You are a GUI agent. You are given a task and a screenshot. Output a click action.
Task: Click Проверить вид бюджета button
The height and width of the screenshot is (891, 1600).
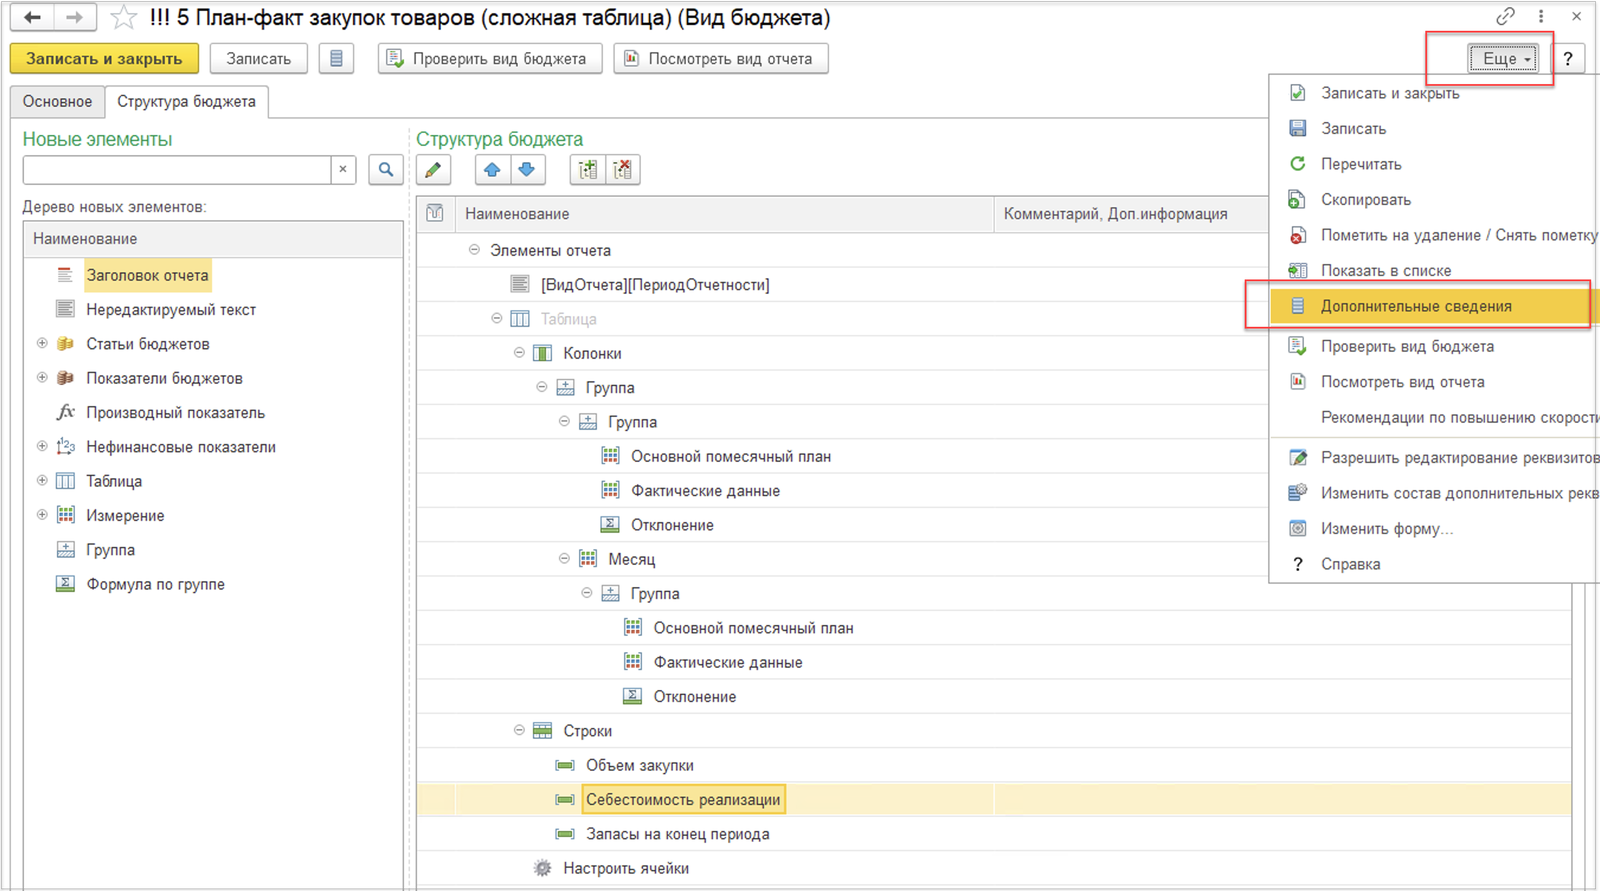[x=490, y=59]
